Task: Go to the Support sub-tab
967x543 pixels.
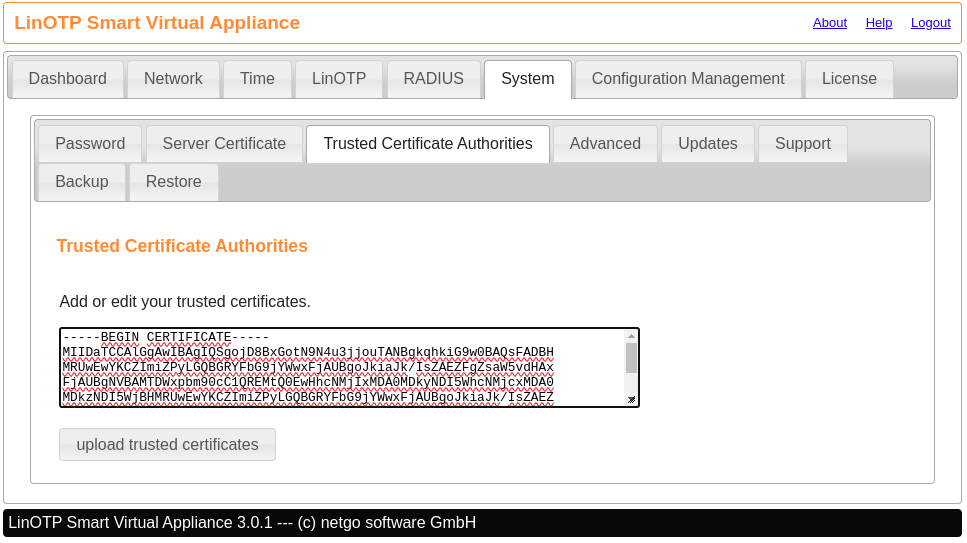Action: (802, 144)
